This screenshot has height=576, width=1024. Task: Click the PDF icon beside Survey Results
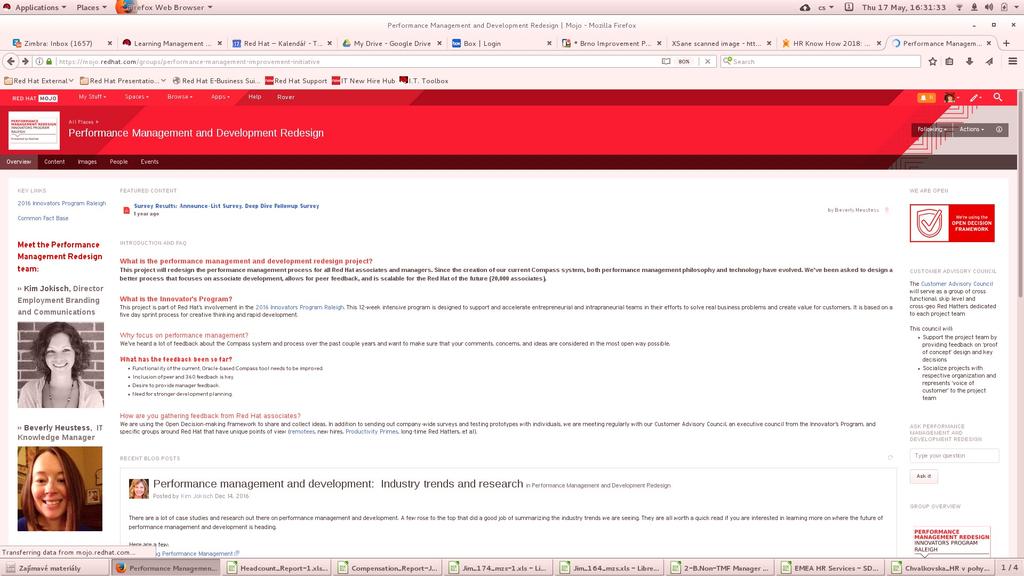(127, 210)
